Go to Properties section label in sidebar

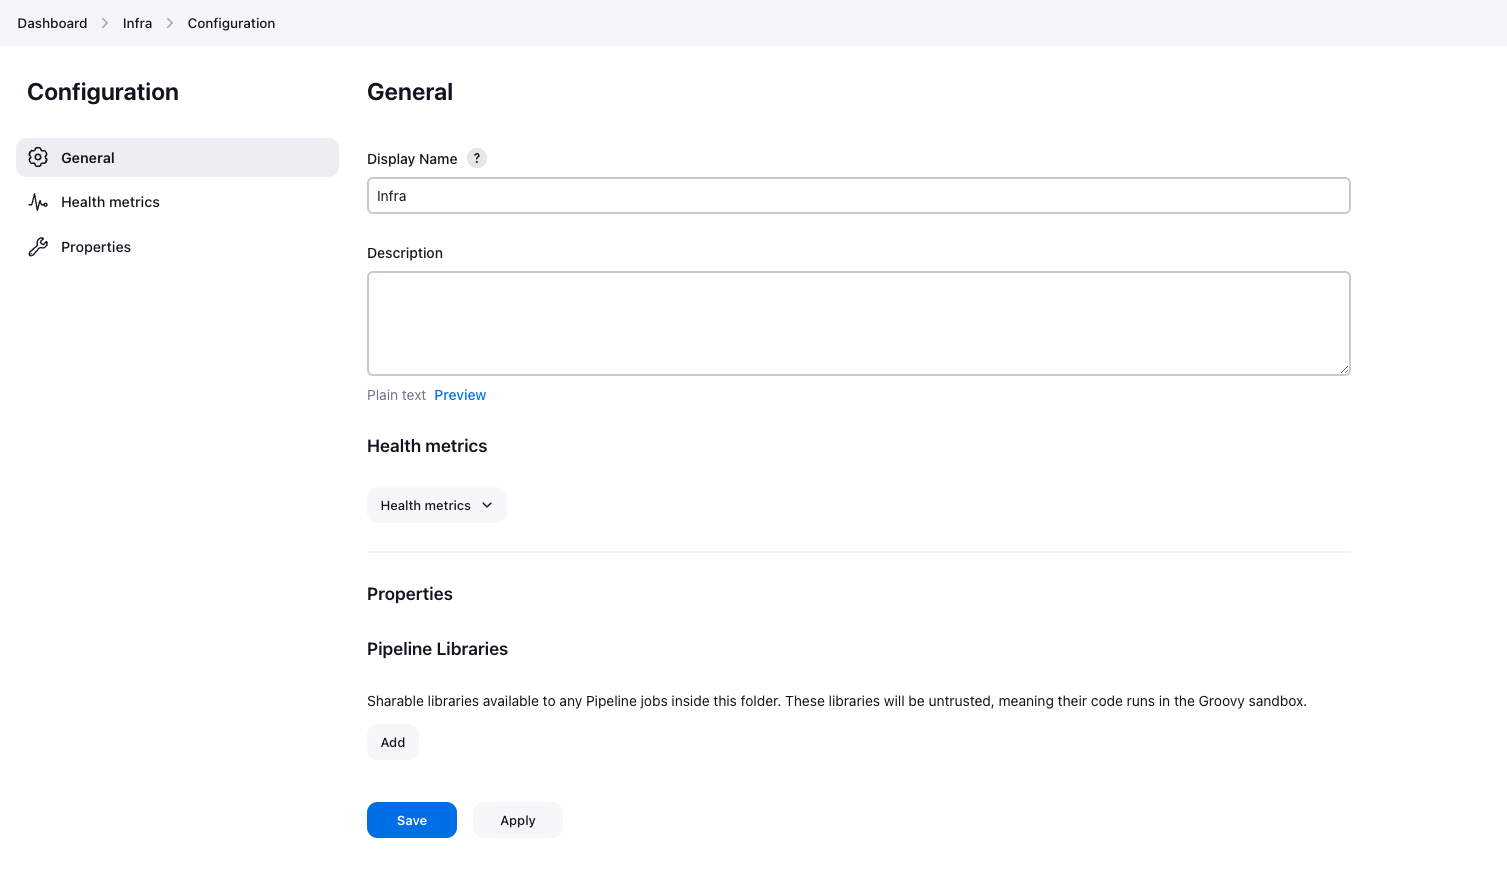[96, 247]
